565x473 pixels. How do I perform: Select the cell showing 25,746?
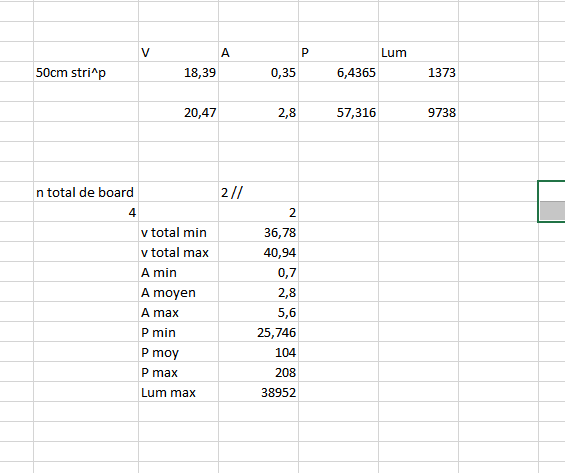258,332
